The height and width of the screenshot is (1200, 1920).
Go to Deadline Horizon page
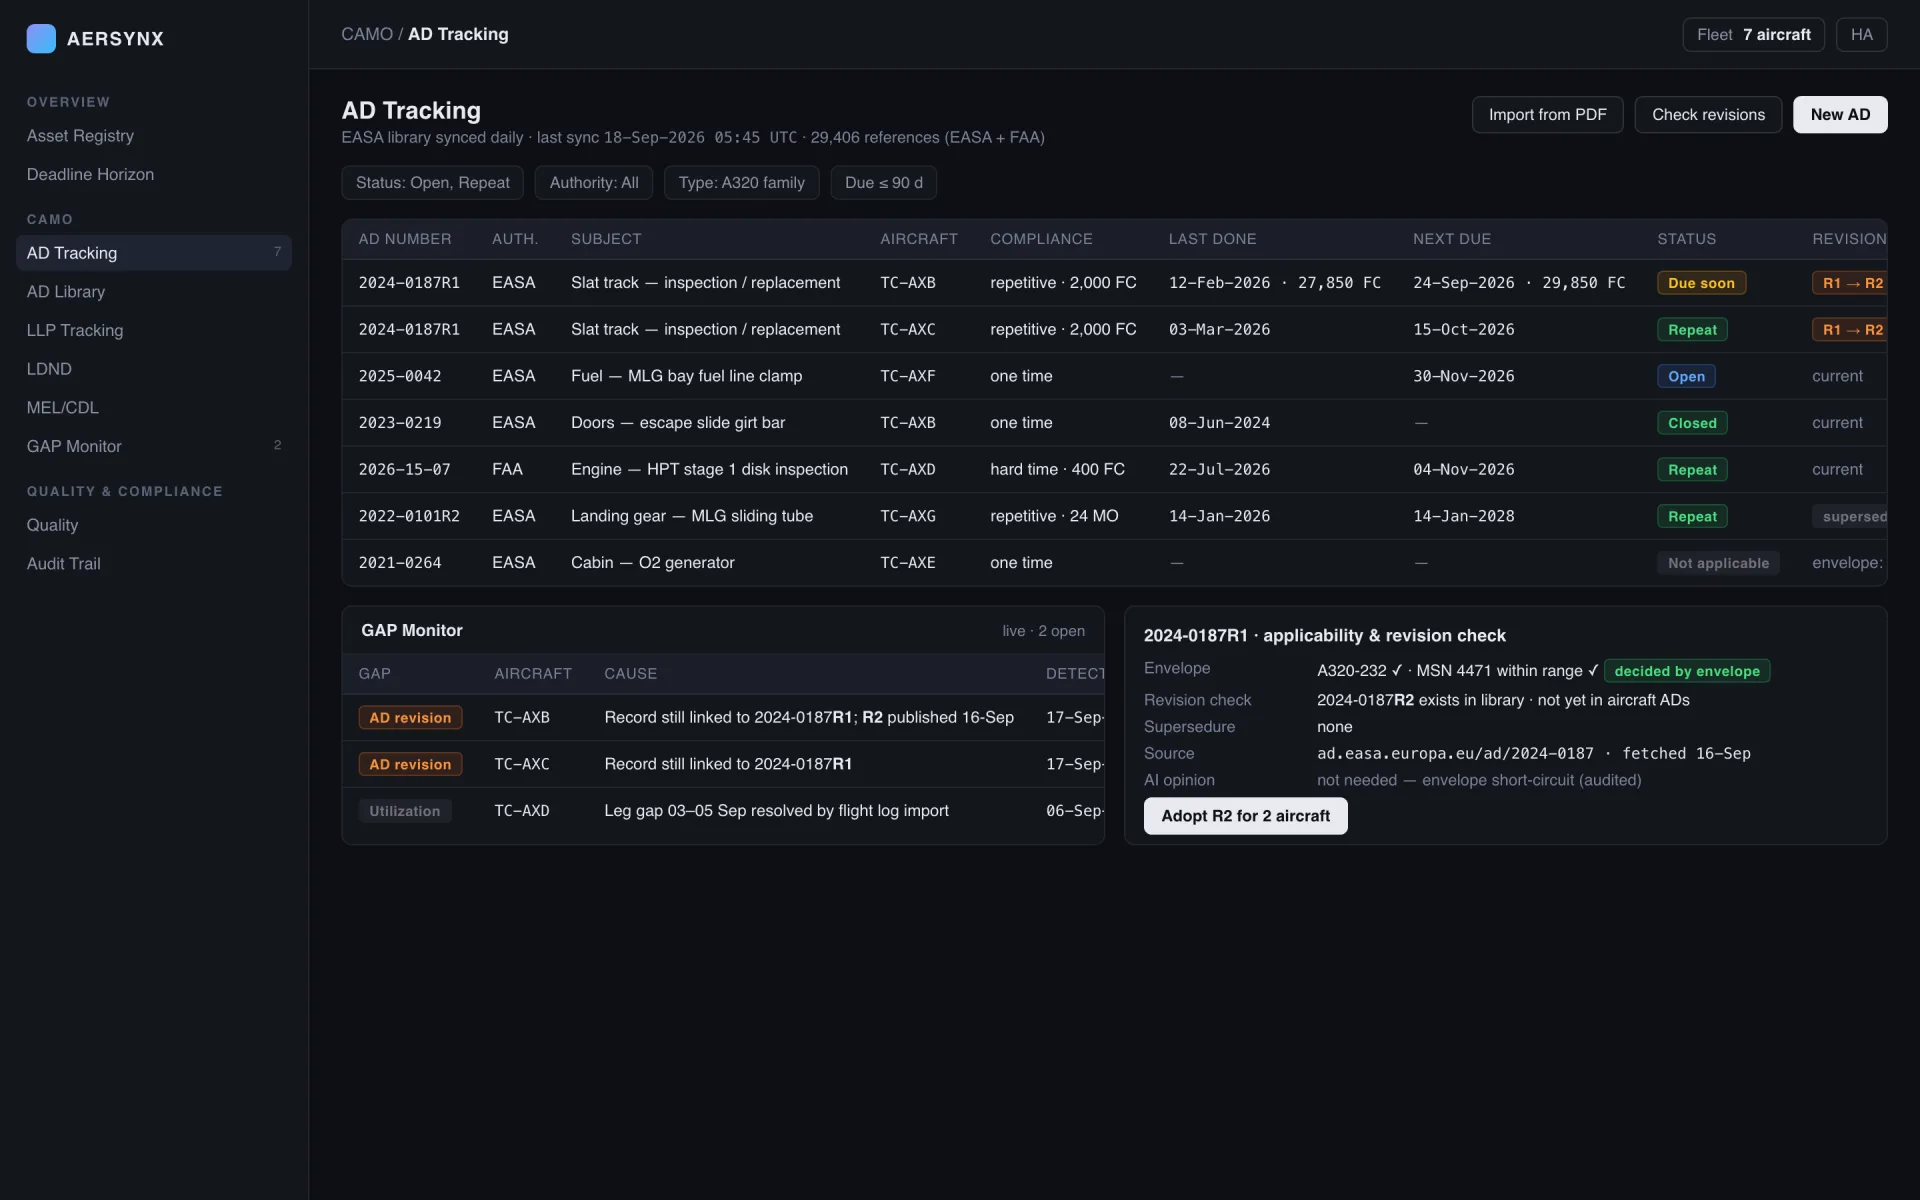(x=154, y=174)
